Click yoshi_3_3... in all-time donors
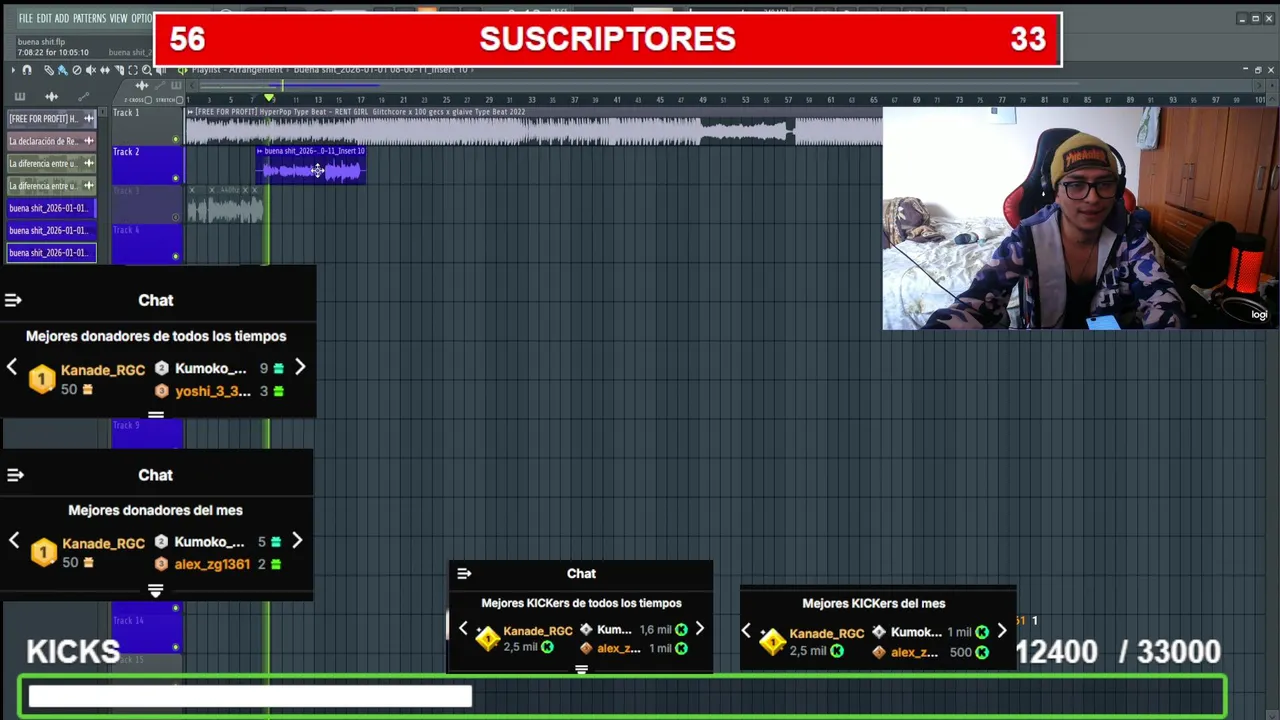Image resolution: width=1280 pixels, height=720 pixels. click(213, 391)
